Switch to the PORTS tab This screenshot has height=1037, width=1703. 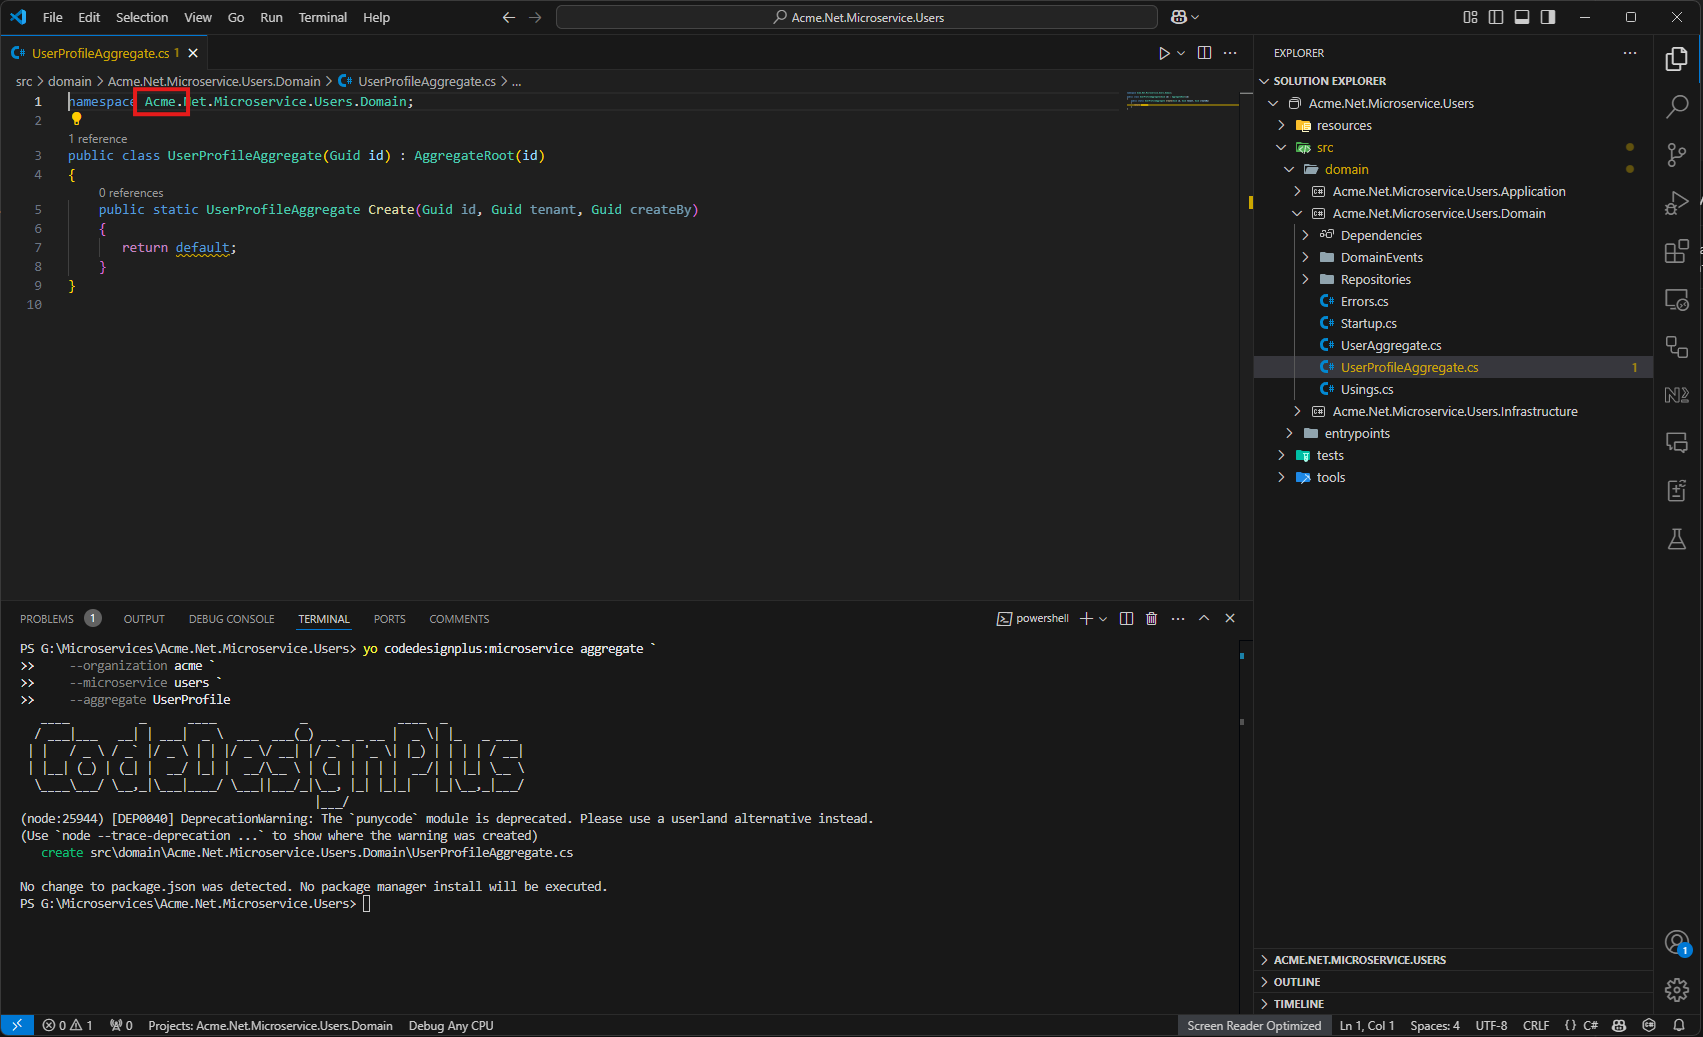pyautogui.click(x=389, y=619)
